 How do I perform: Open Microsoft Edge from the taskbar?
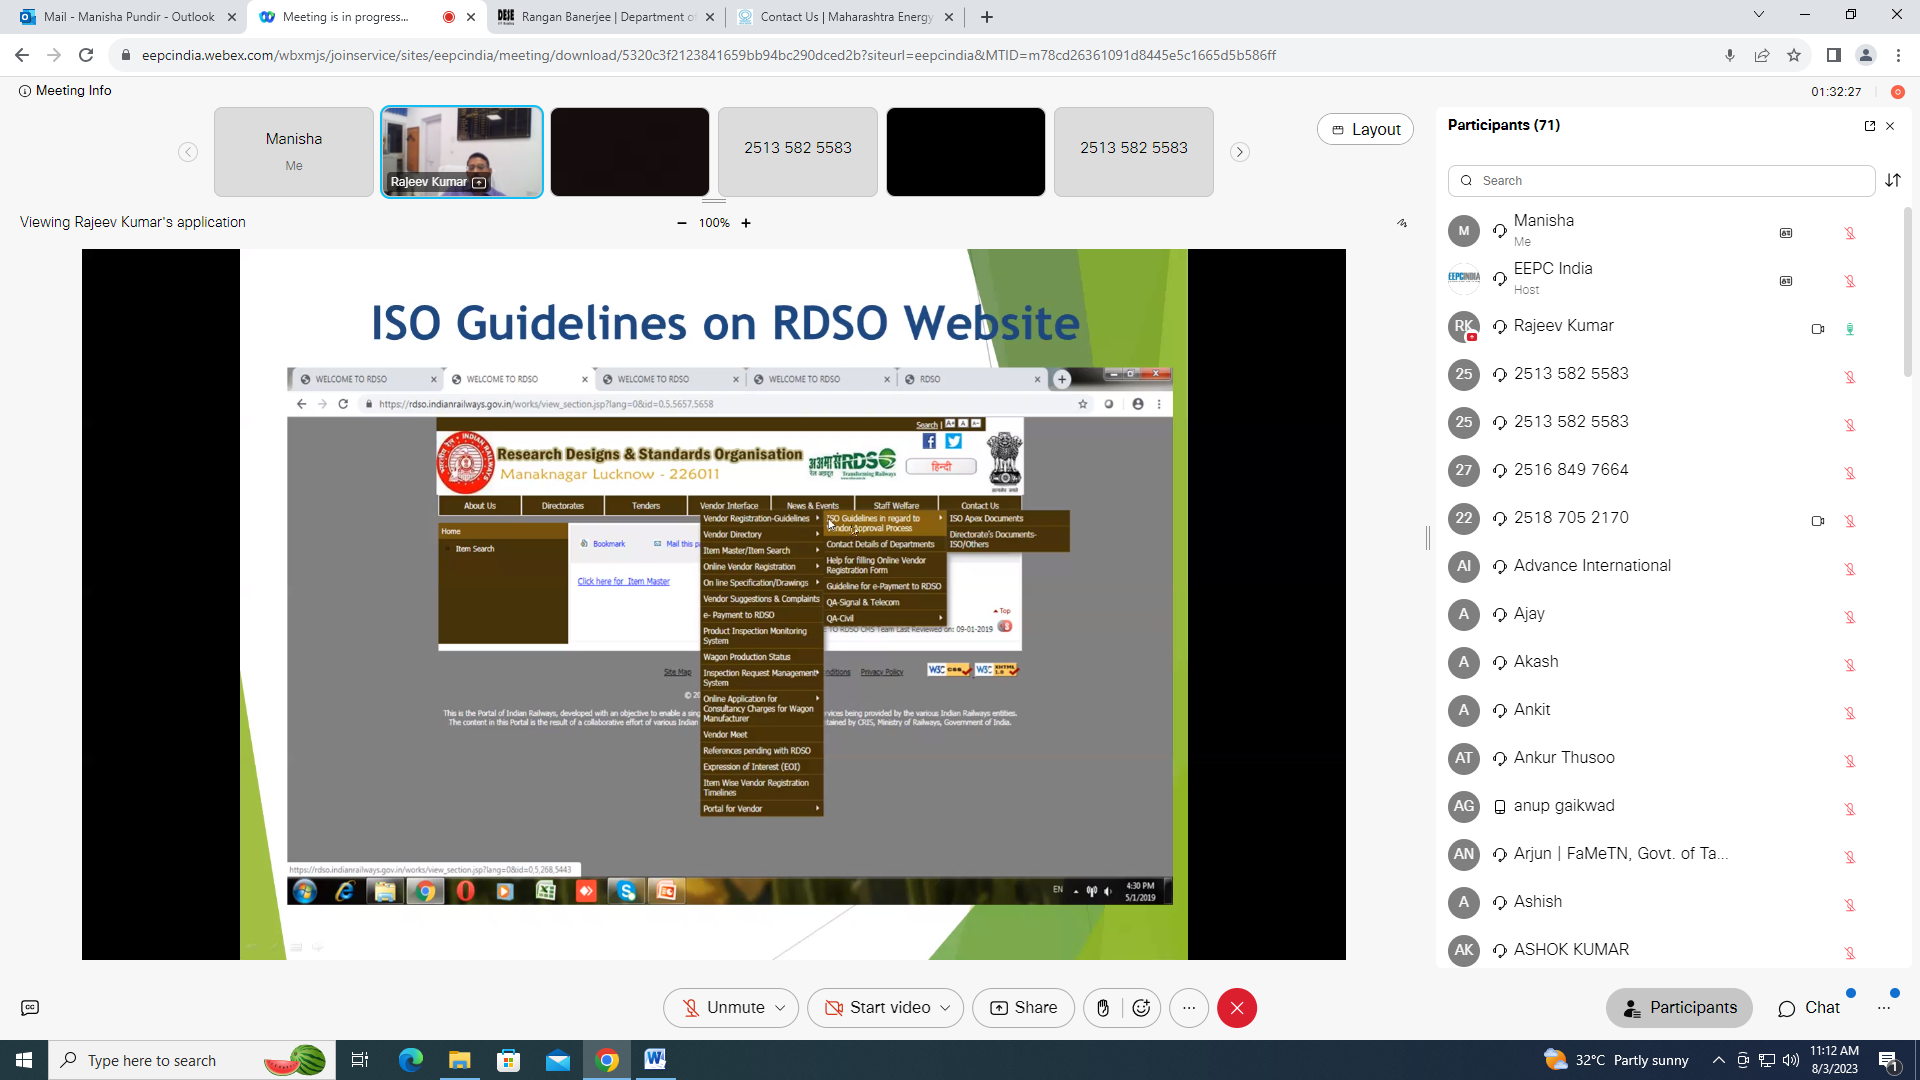(x=411, y=1060)
